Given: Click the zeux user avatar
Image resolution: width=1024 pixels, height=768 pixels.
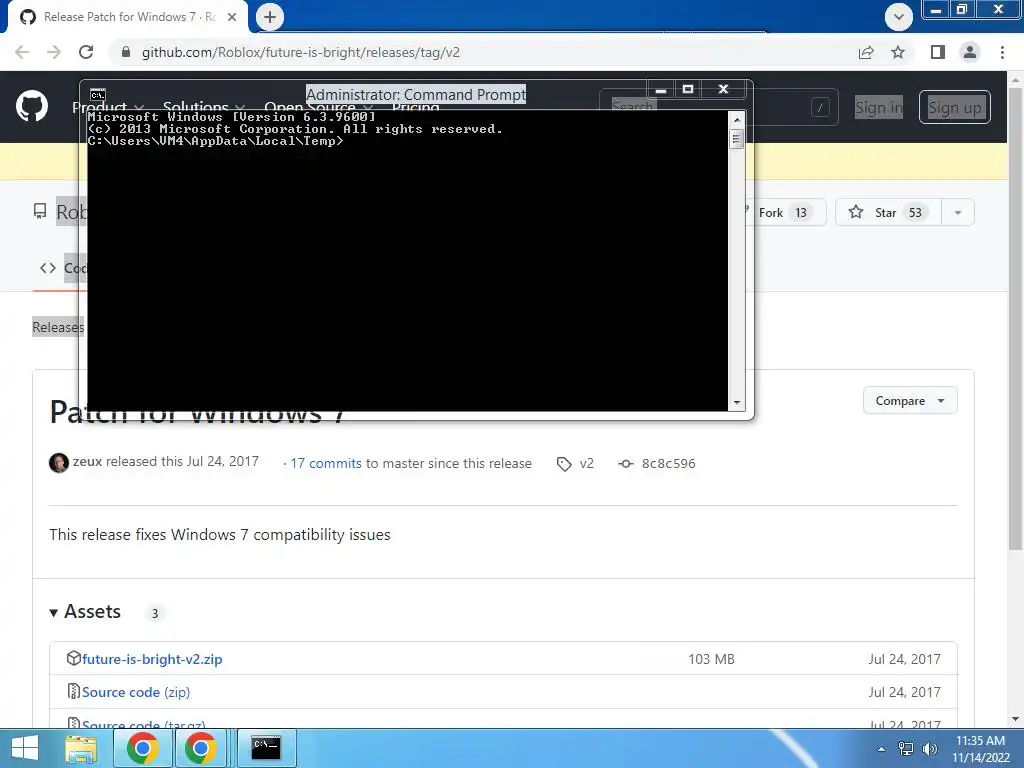Looking at the screenshot, I should point(59,462).
